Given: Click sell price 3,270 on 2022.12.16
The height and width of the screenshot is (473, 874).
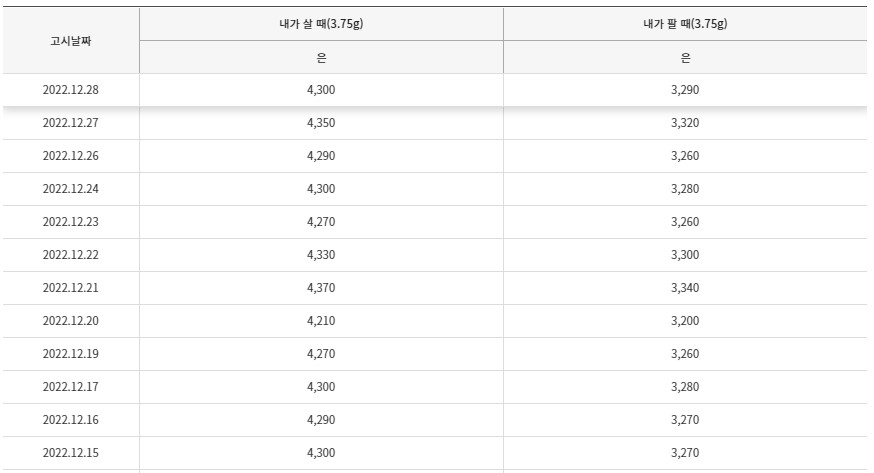Looking at the screenshot, I should tap(685, 420).
